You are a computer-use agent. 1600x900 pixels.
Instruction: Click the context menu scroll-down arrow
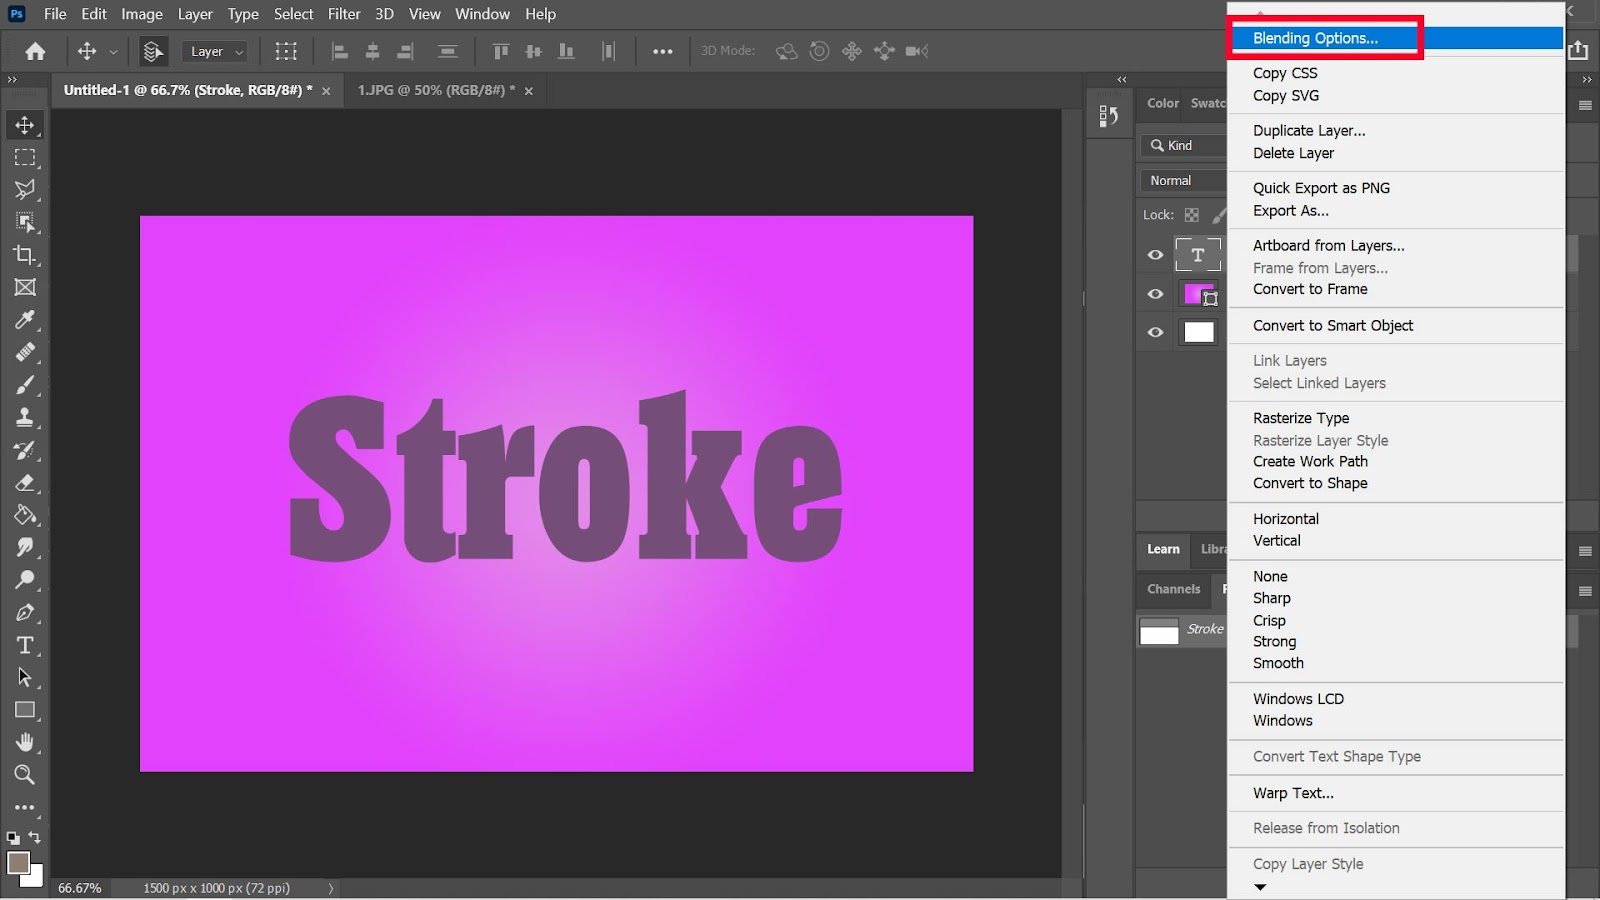click(1260, 887)
